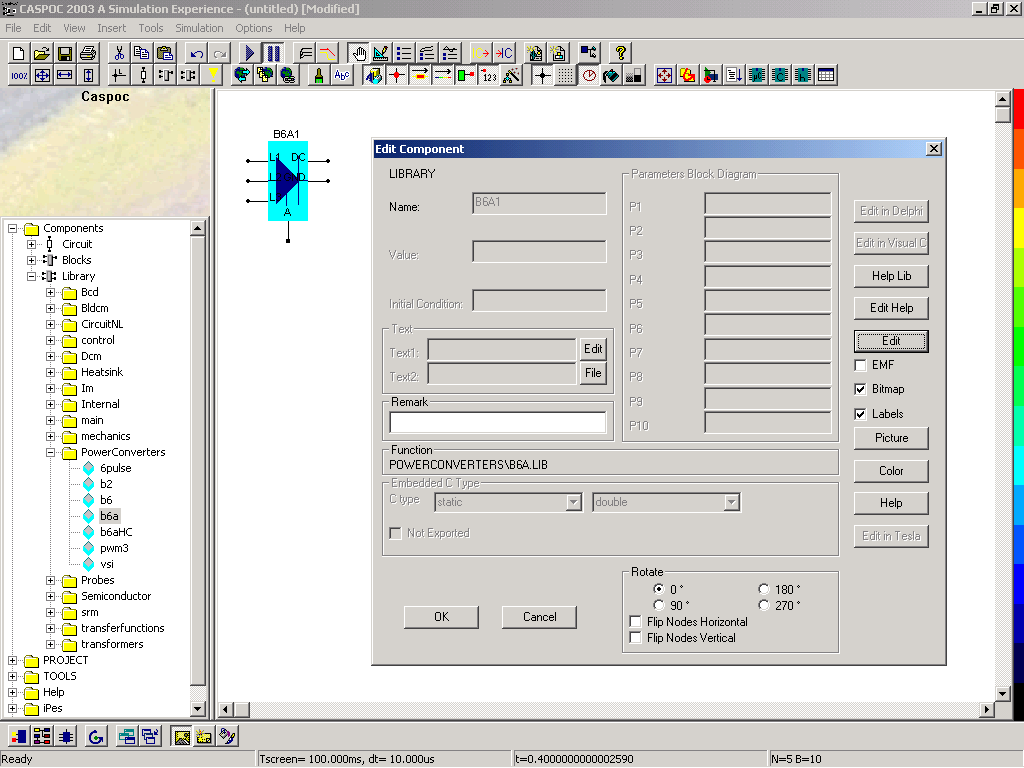Start simulation with the blue play arrow

249,53
